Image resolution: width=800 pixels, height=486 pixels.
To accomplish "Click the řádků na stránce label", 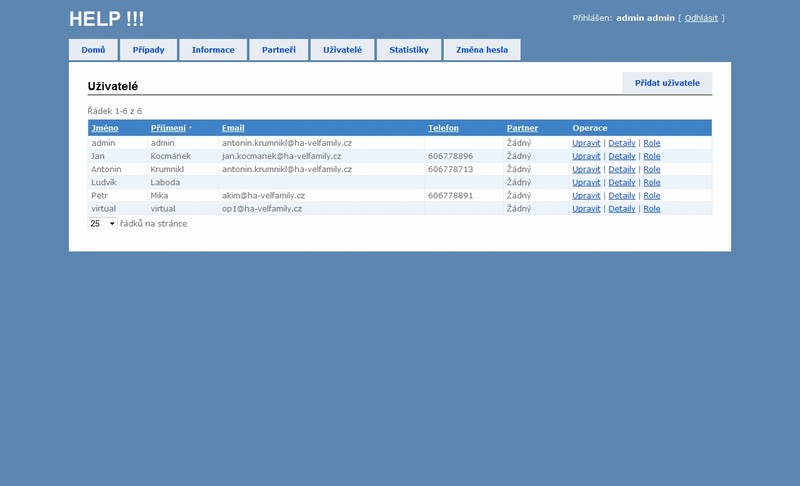I will 154,223.
